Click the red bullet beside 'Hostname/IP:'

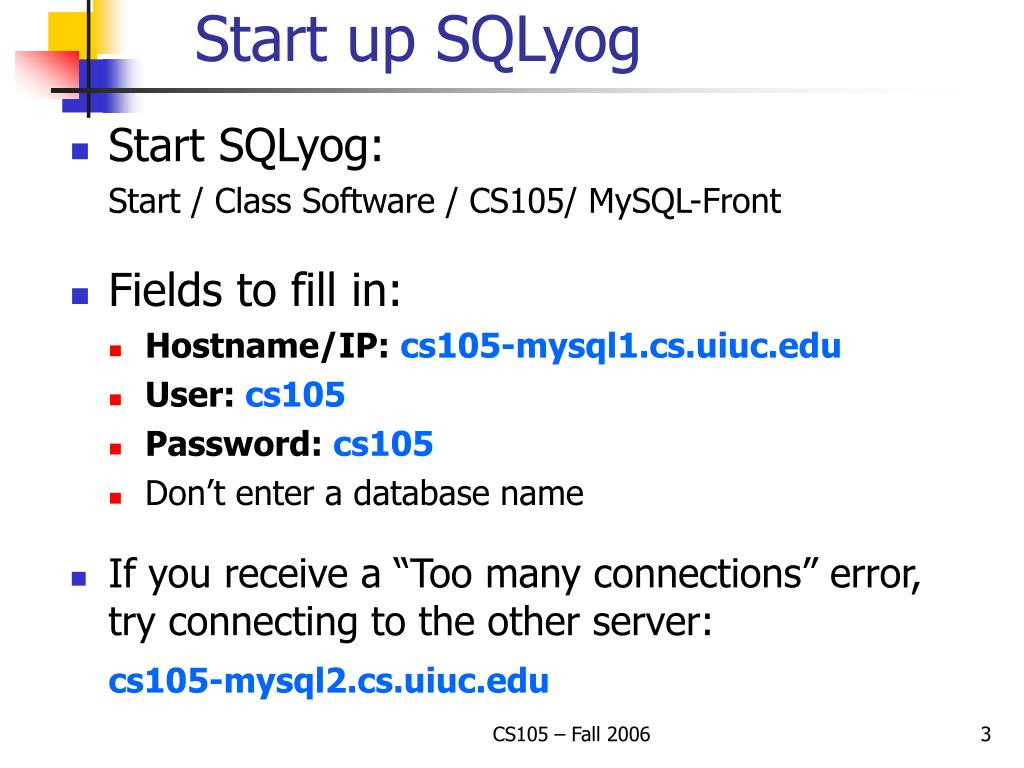coord(116,351)
